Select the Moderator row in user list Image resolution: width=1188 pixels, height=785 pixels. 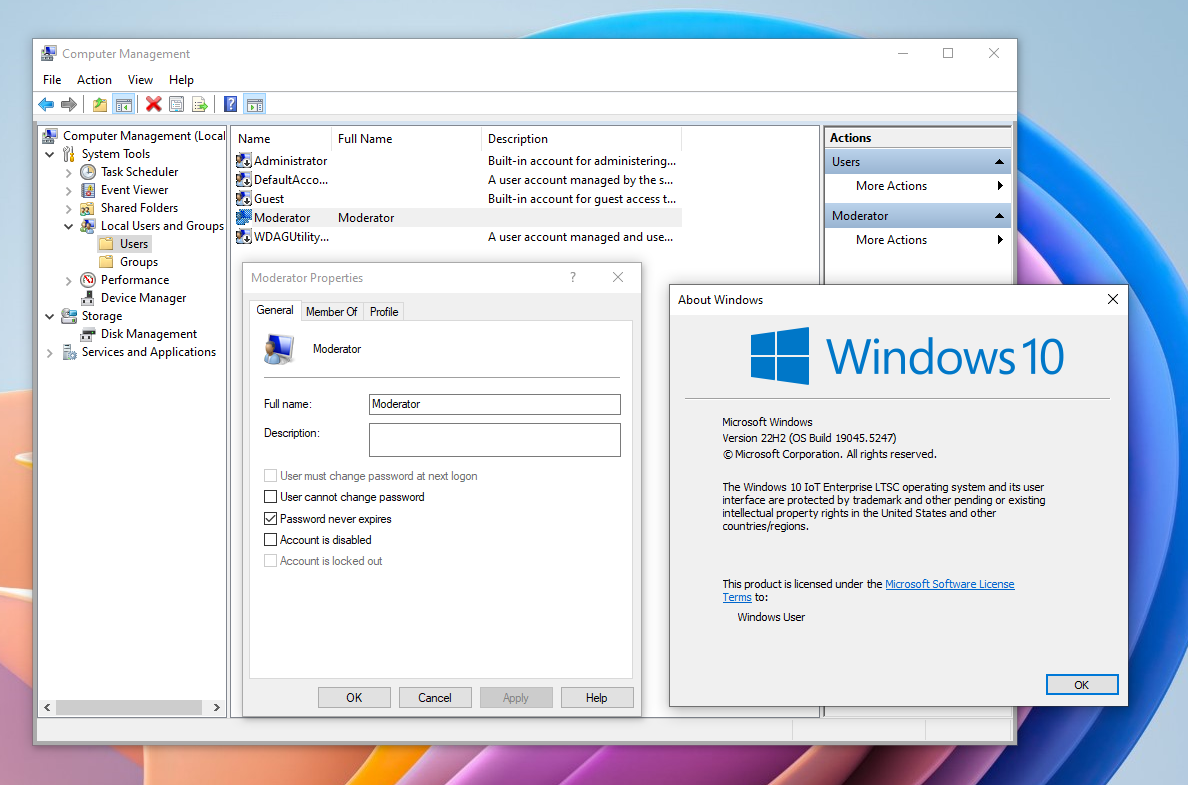click(x=458, y=217)
